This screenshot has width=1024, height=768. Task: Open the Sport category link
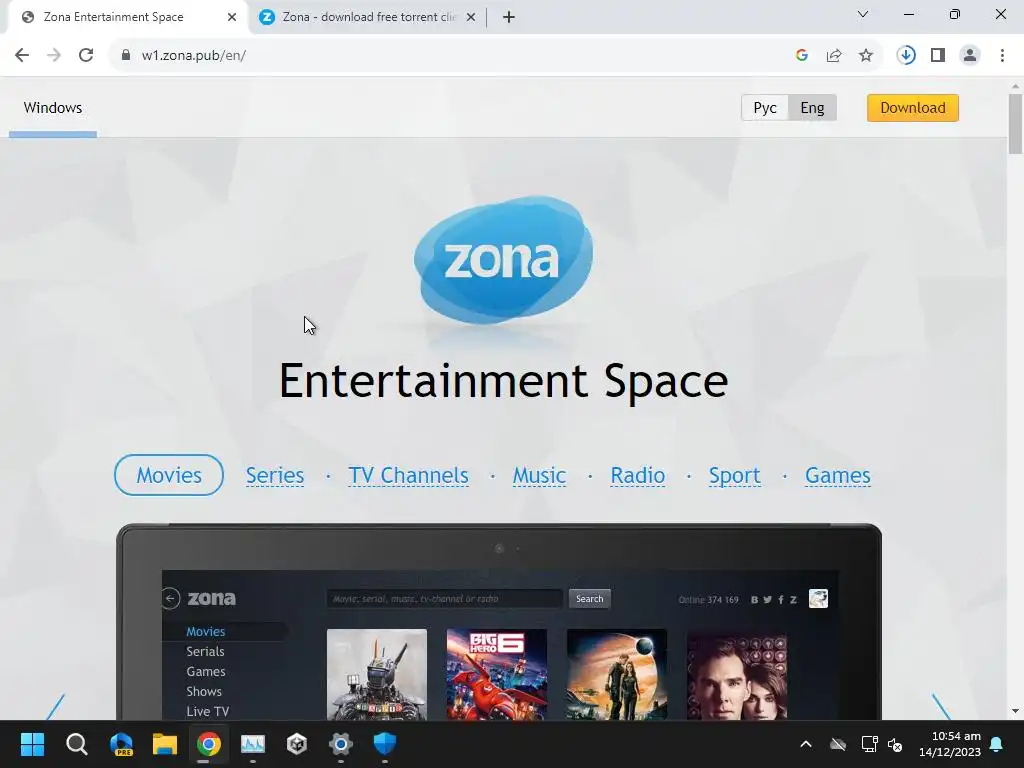click(x=735, y=475)
